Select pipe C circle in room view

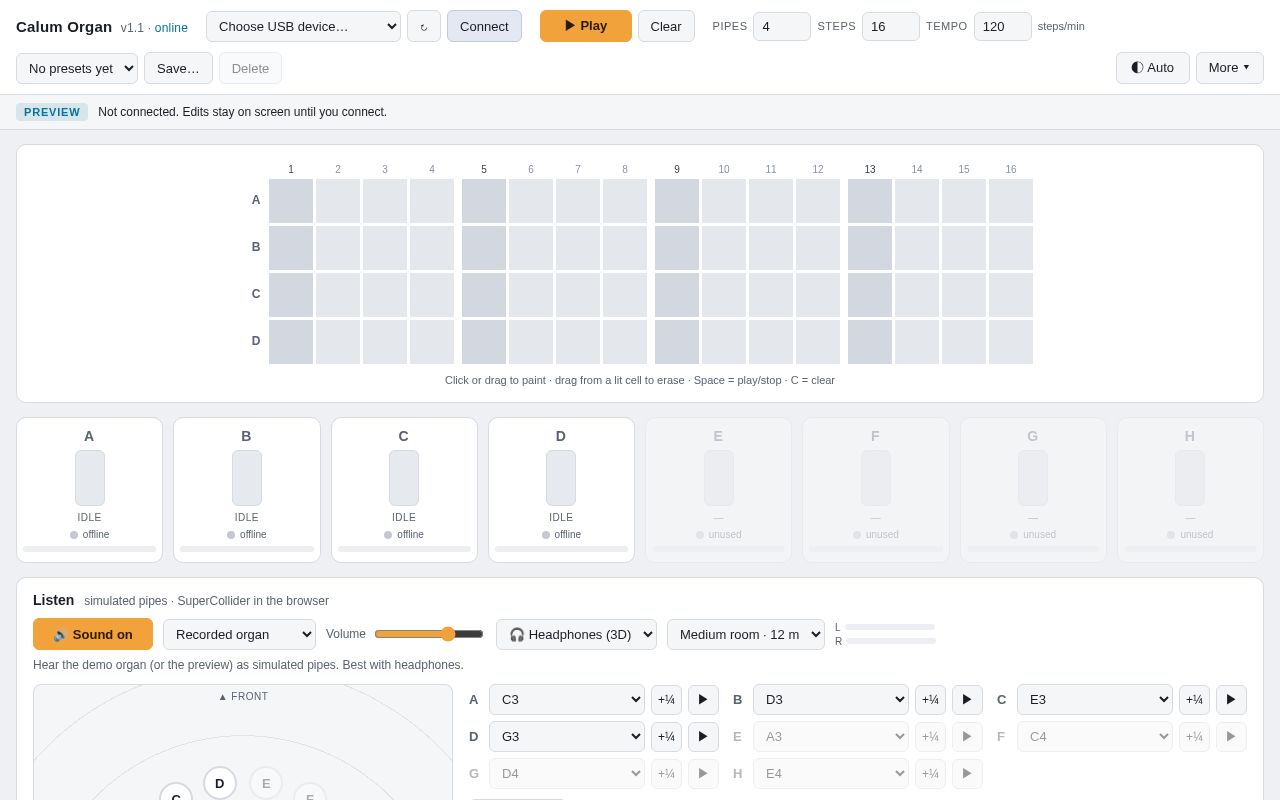coord(176,792)
